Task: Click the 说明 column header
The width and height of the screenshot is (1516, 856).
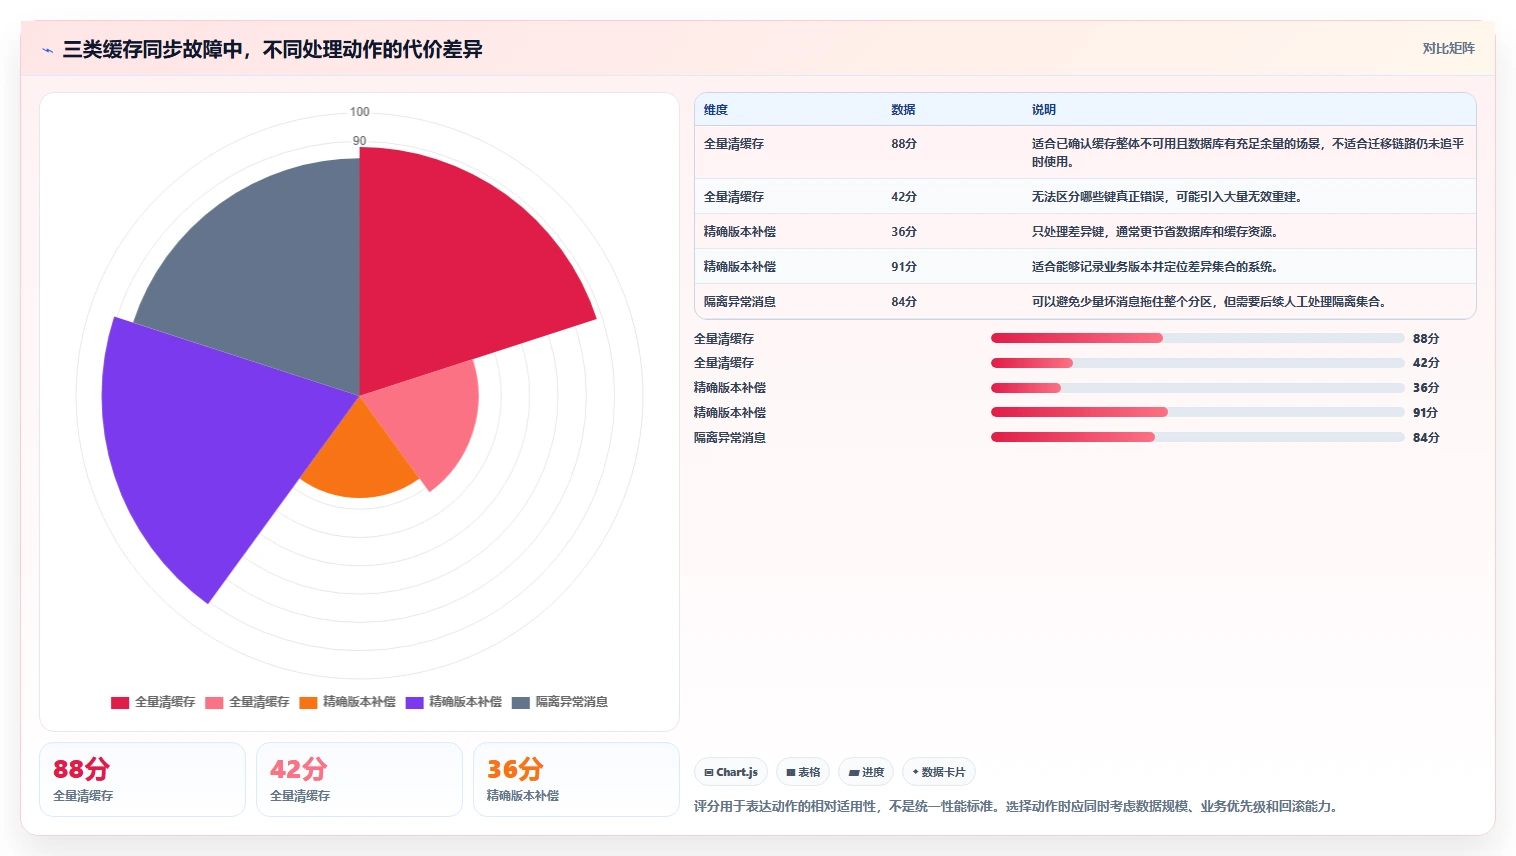Action: pos(1044,110)
